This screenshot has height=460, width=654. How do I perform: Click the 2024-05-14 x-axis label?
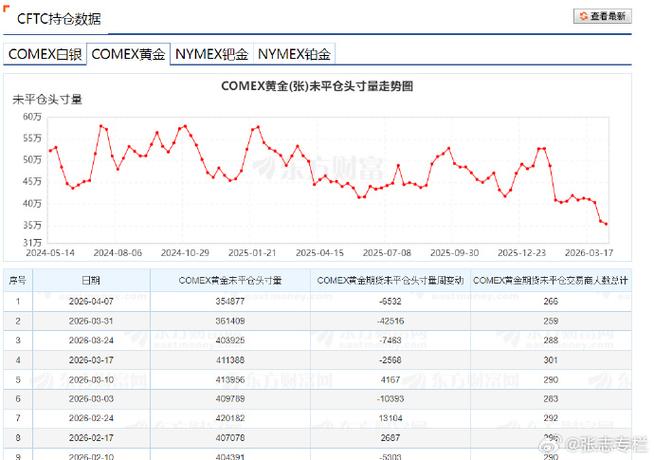50,253
